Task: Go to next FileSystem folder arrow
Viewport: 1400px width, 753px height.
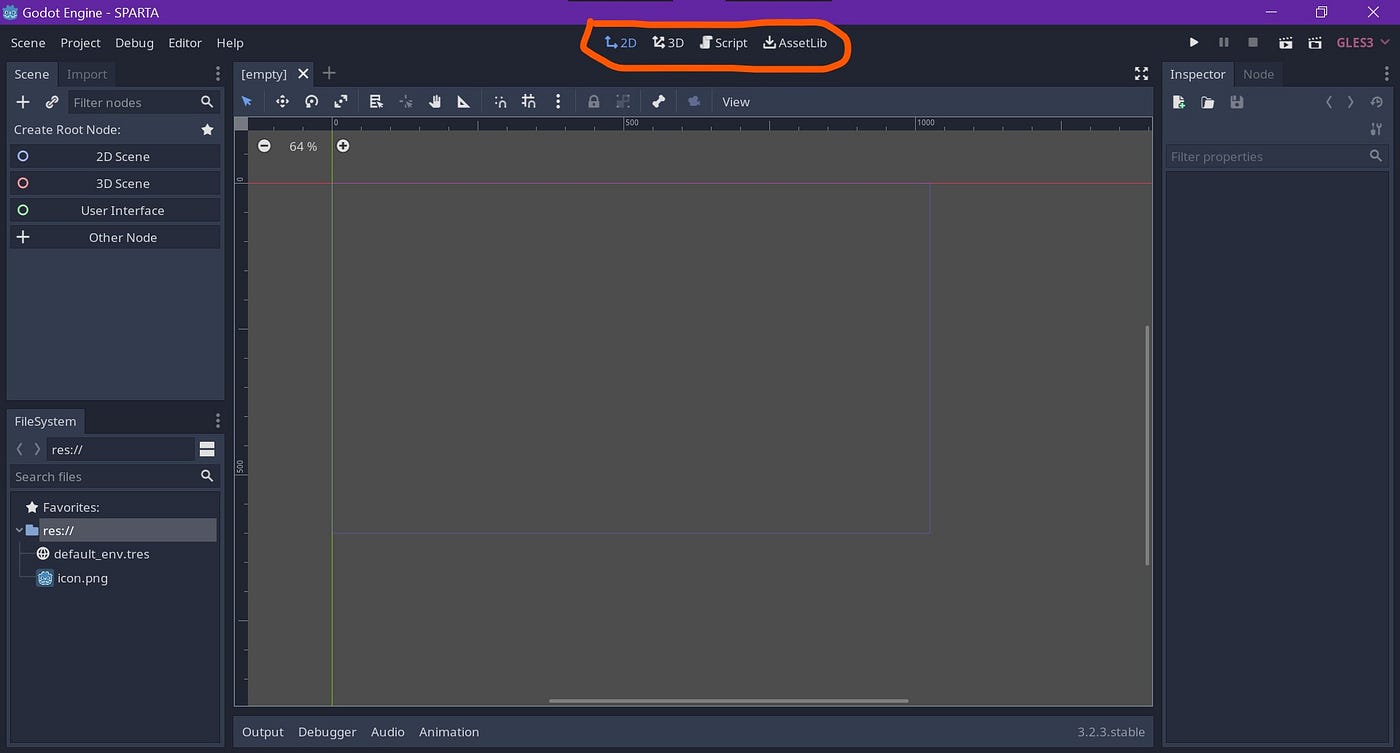Action: tap(37, 449)
